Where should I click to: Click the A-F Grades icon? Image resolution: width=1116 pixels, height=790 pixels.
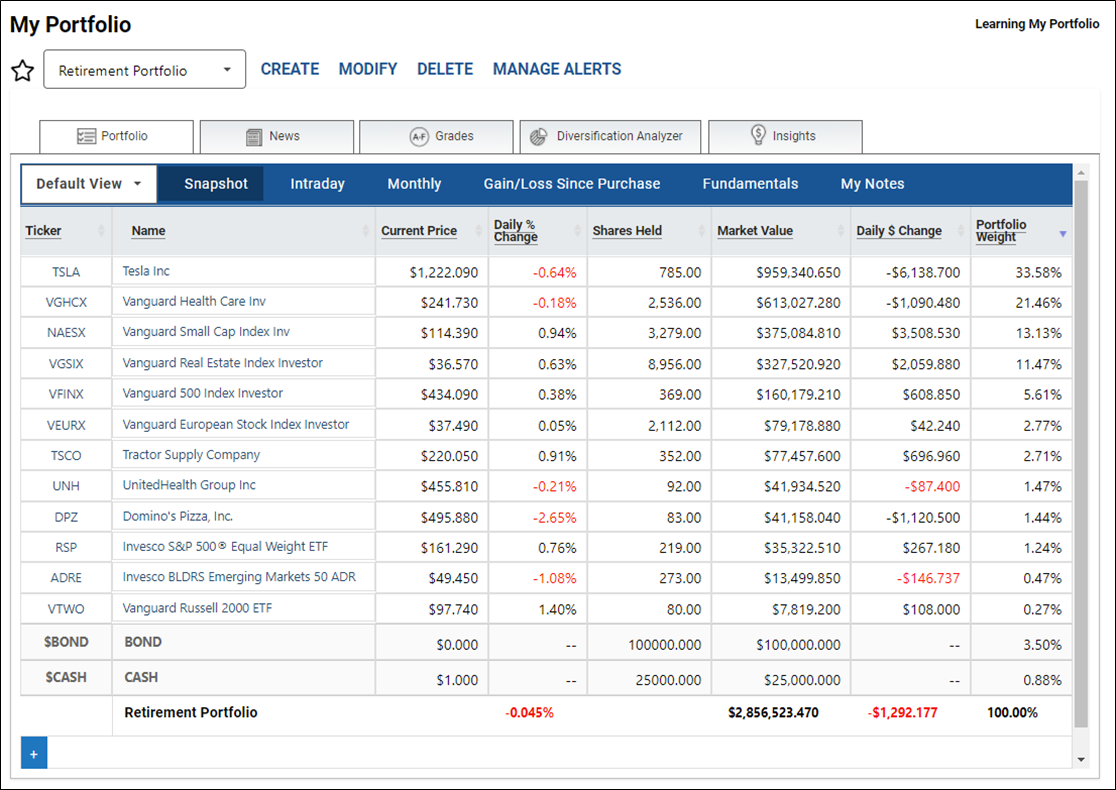click(x=419, y=137)
